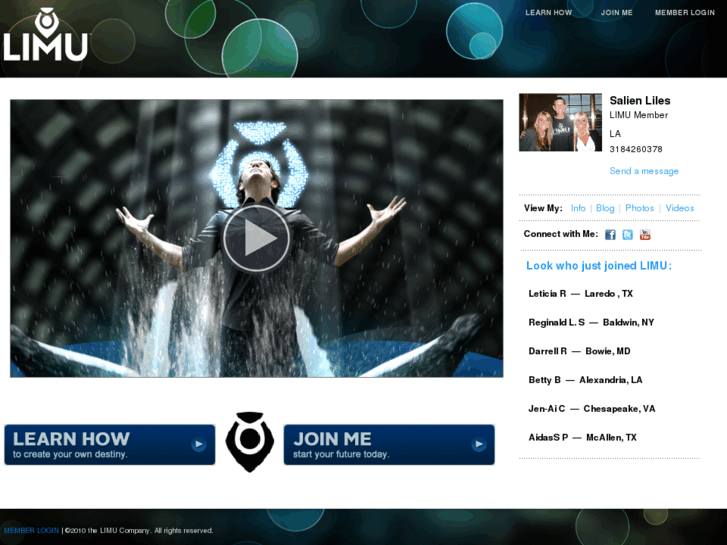Select AidasS P — McAllen, TX entry
727x545 pixels.
click(x=582, y=437)
